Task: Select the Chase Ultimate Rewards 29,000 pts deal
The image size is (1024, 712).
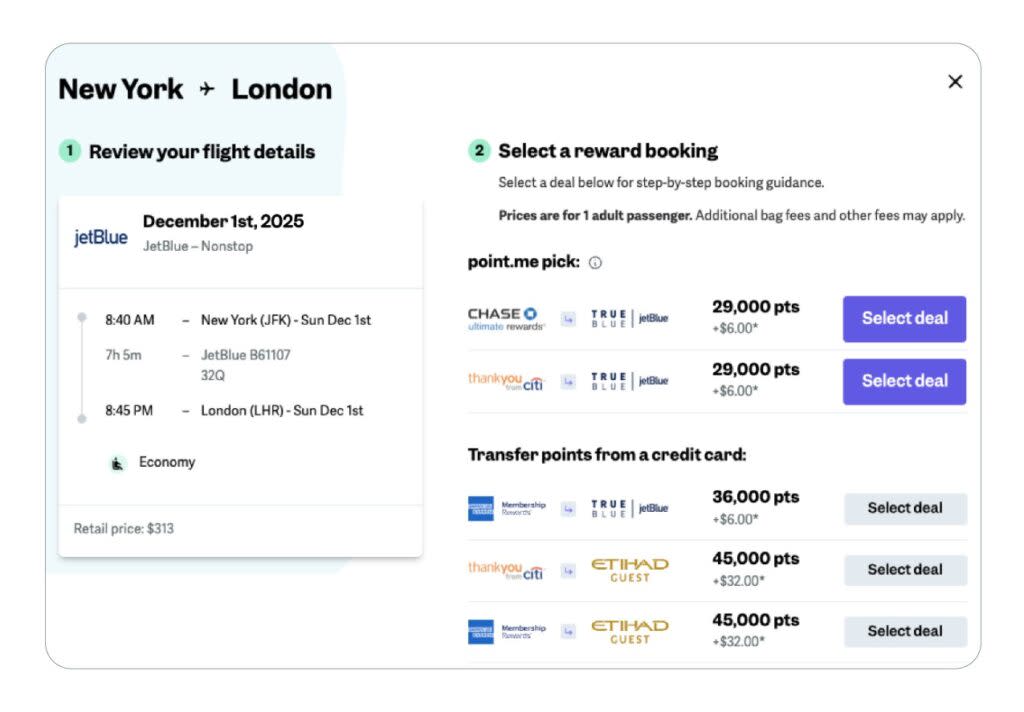Action: 904,319
